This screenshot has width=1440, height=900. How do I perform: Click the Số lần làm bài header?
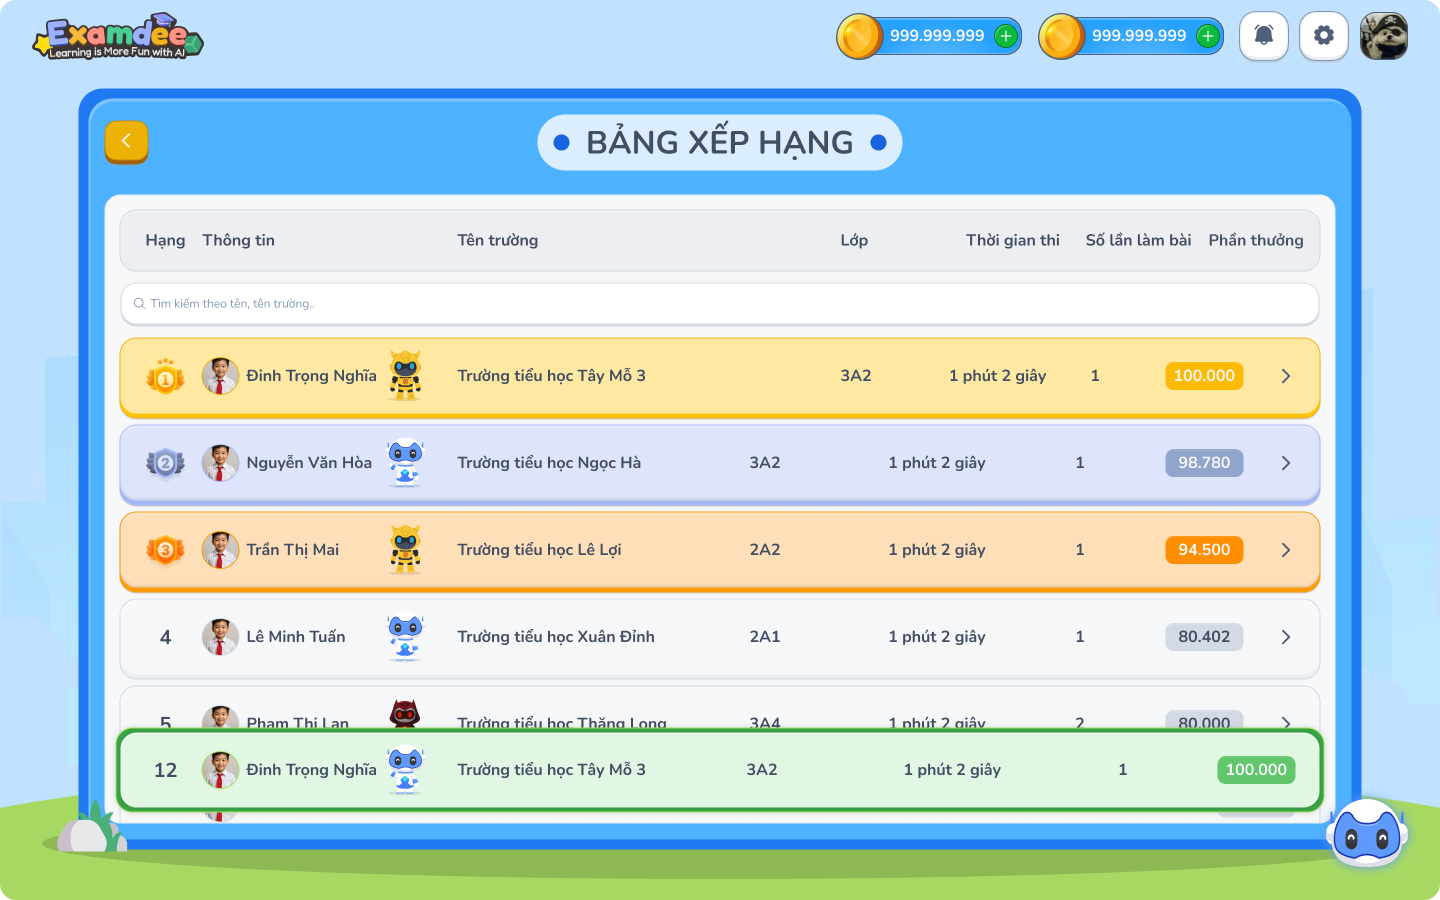tap(1139, 241)
